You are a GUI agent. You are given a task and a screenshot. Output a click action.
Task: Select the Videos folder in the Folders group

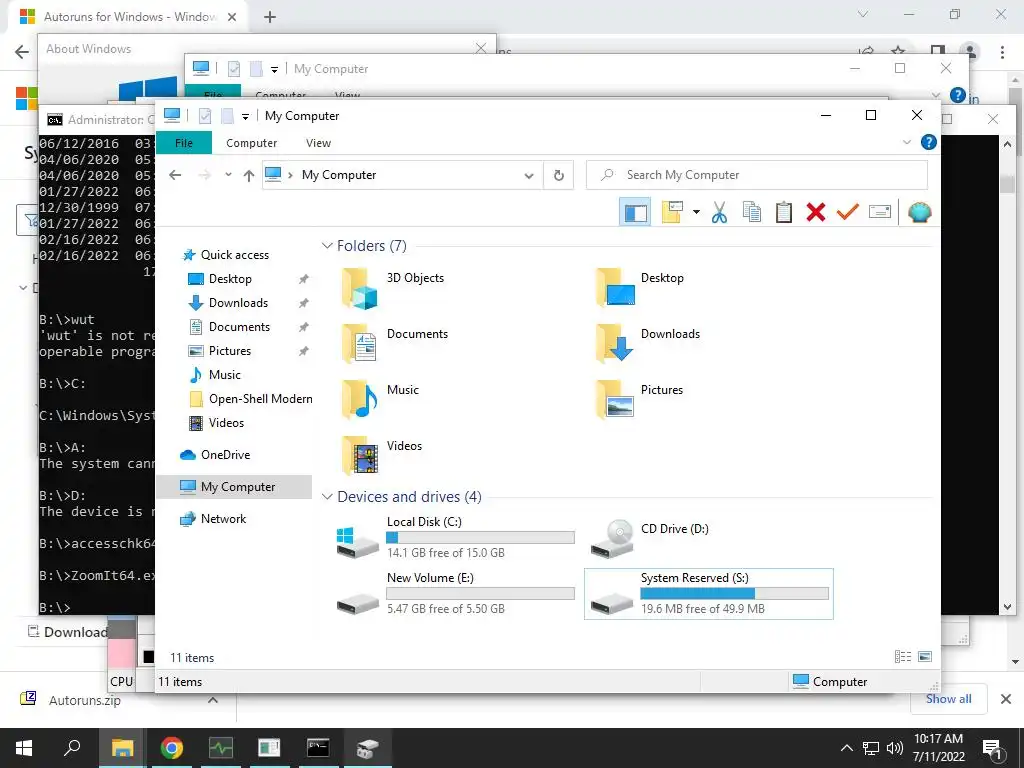point(381,456)
